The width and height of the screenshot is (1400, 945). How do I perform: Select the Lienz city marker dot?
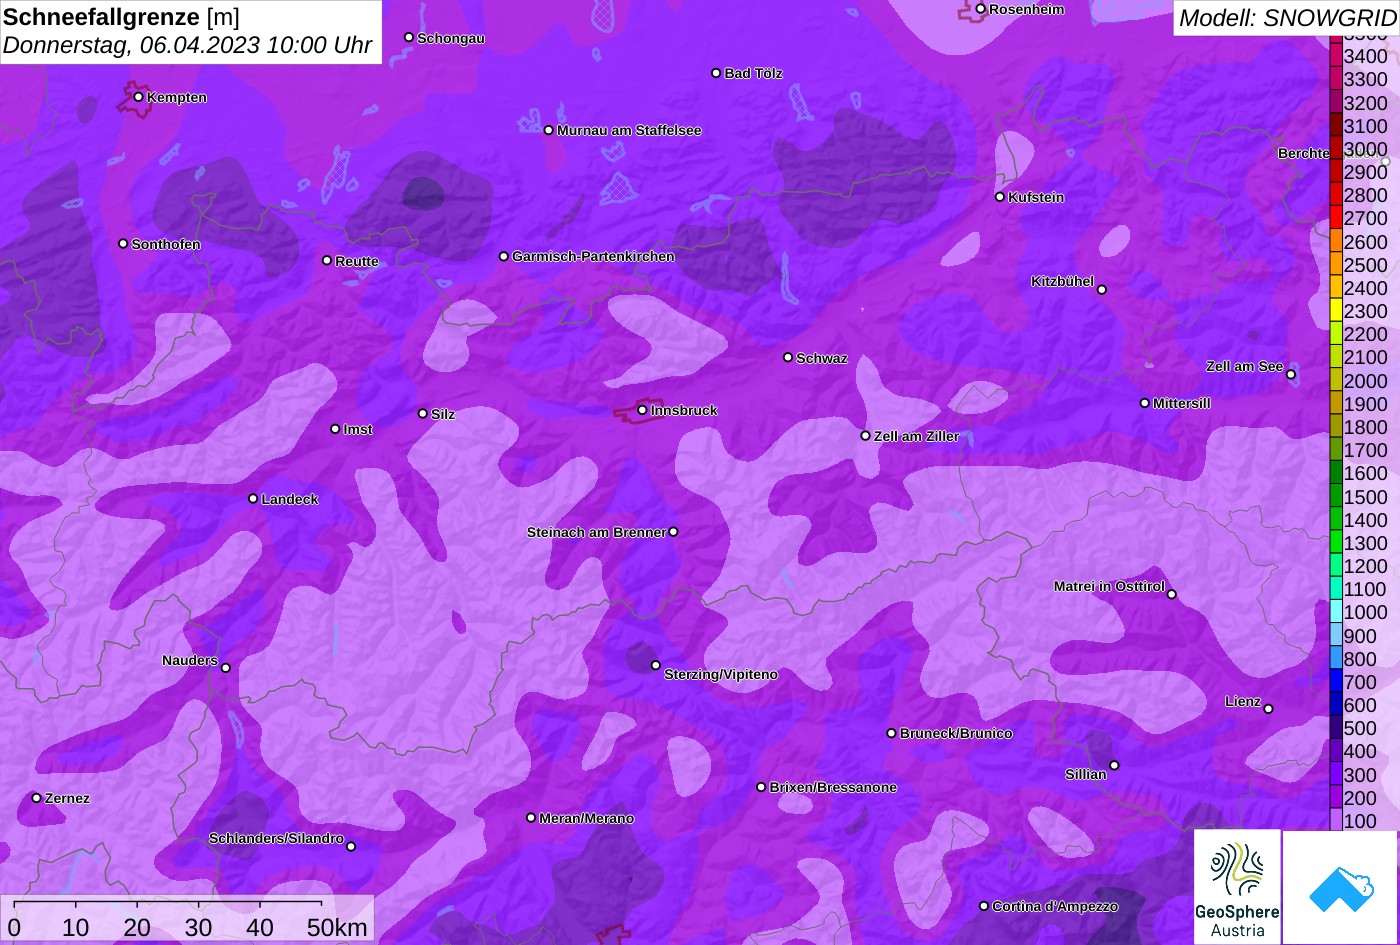pyautogui.click(x=1268, y=709)
